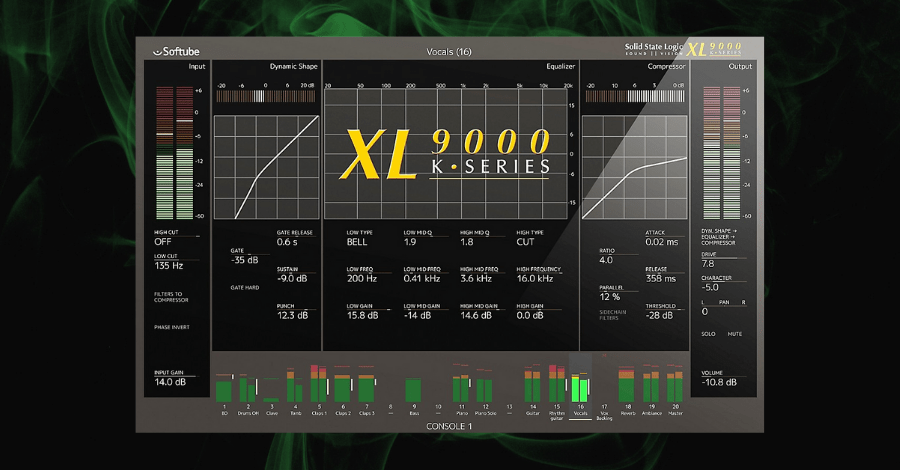Viewport: 900px width, 470px height.
Task: Select channel 1 BD meter
Action: coord(224,387)
